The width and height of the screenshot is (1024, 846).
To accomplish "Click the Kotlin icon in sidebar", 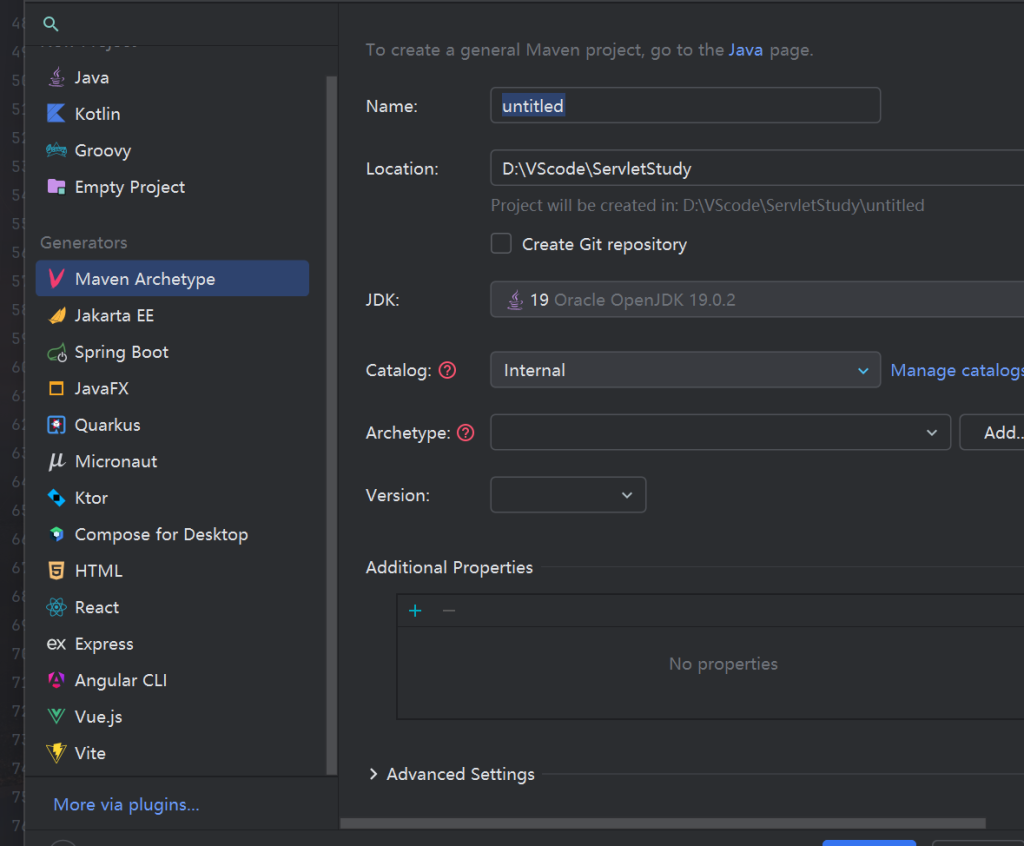I will 56,114.
